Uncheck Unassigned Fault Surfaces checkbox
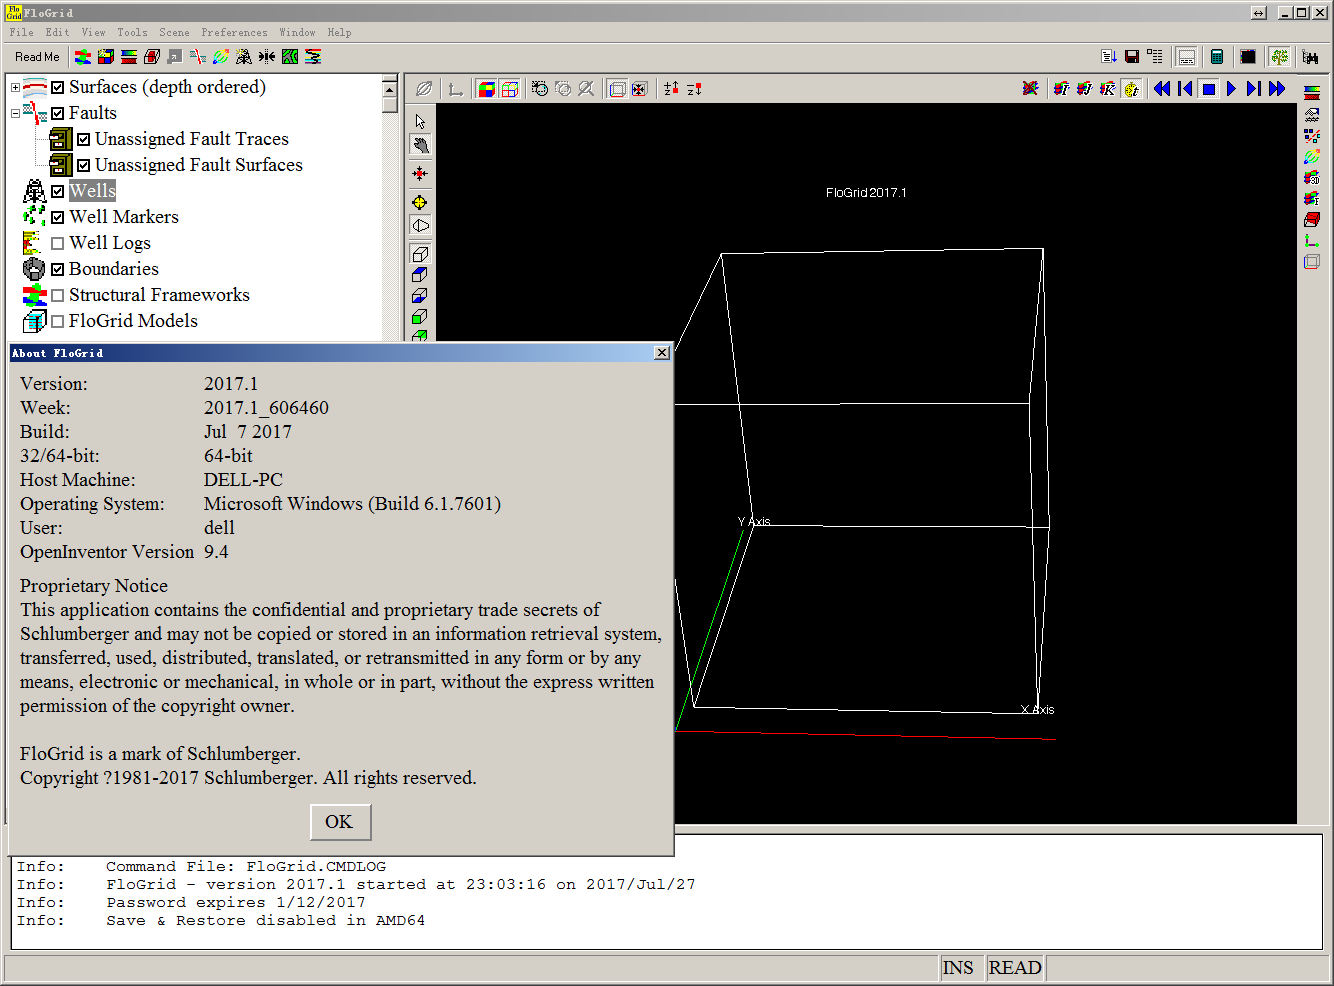The height and width of the screenshot is (986, 1334). pyautogui.click(x=84, y=165)
